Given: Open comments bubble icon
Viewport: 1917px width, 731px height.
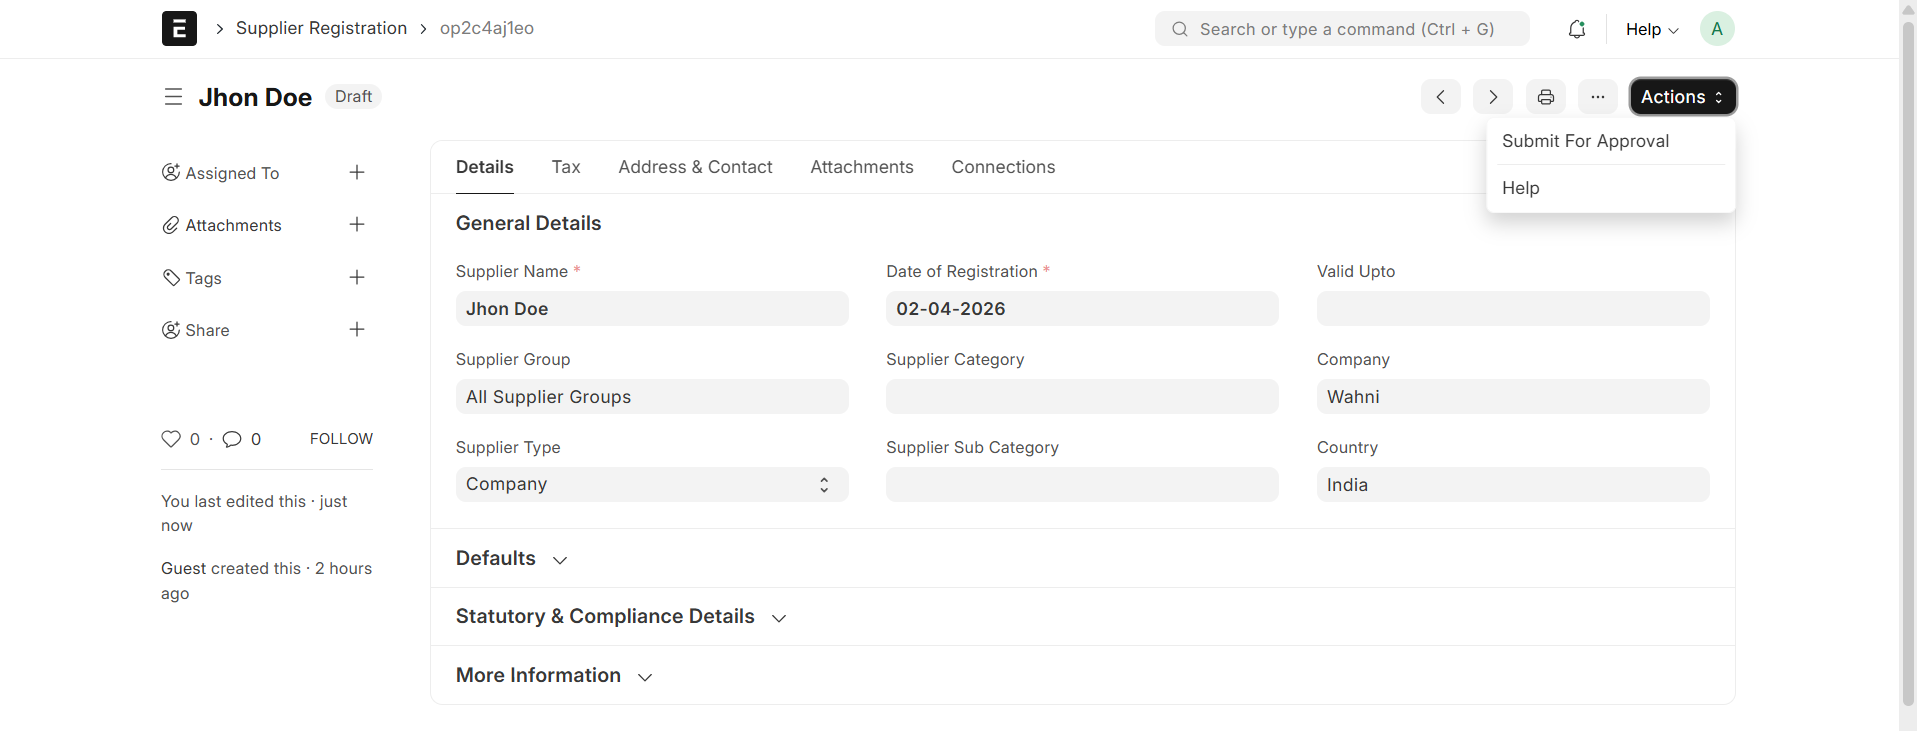Looking at the screenshot, I should [x=232, y=439].
